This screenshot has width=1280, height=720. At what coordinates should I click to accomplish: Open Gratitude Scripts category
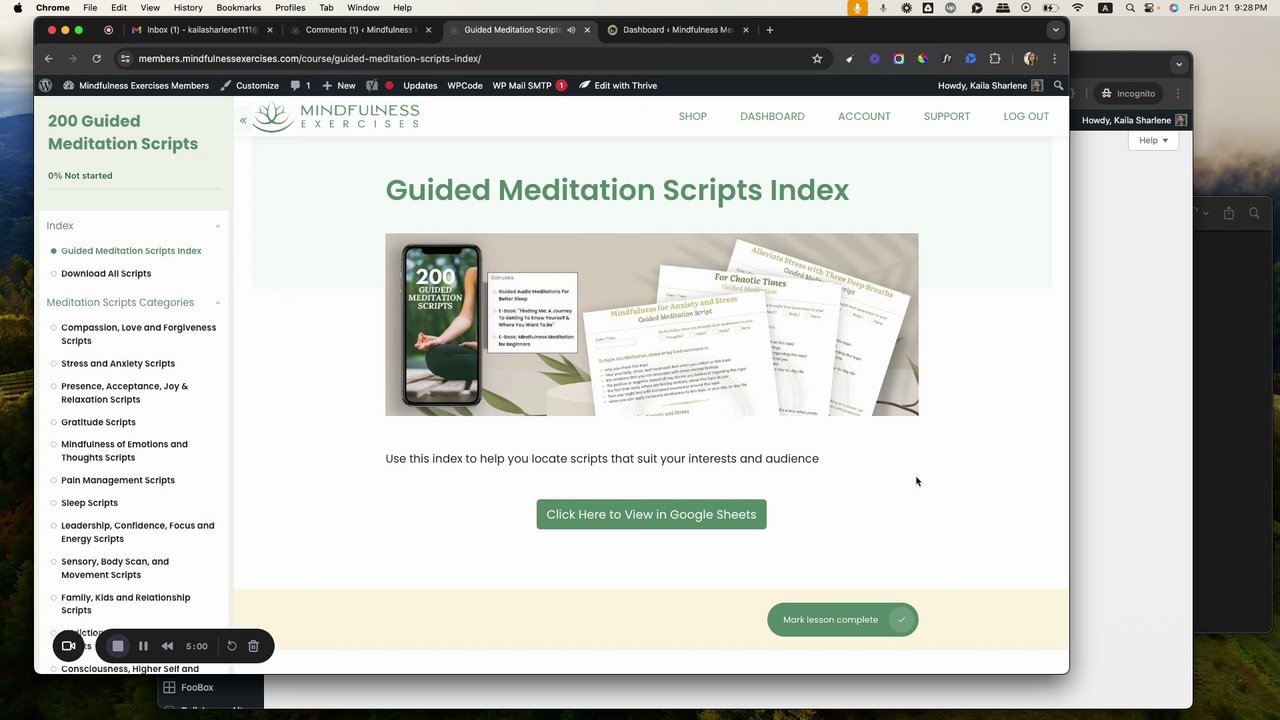[98, 422]
